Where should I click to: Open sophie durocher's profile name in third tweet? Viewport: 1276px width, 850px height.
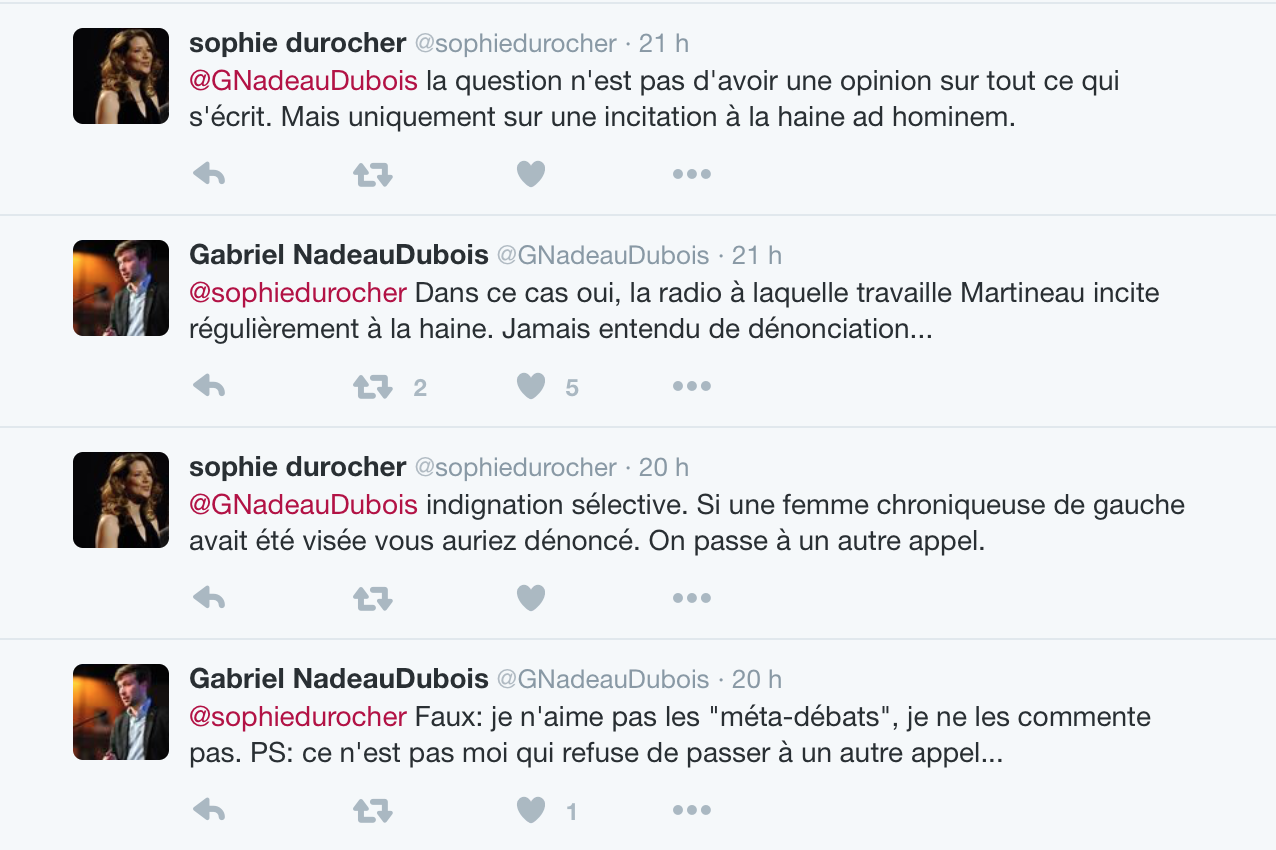click(x=298, y=467)
